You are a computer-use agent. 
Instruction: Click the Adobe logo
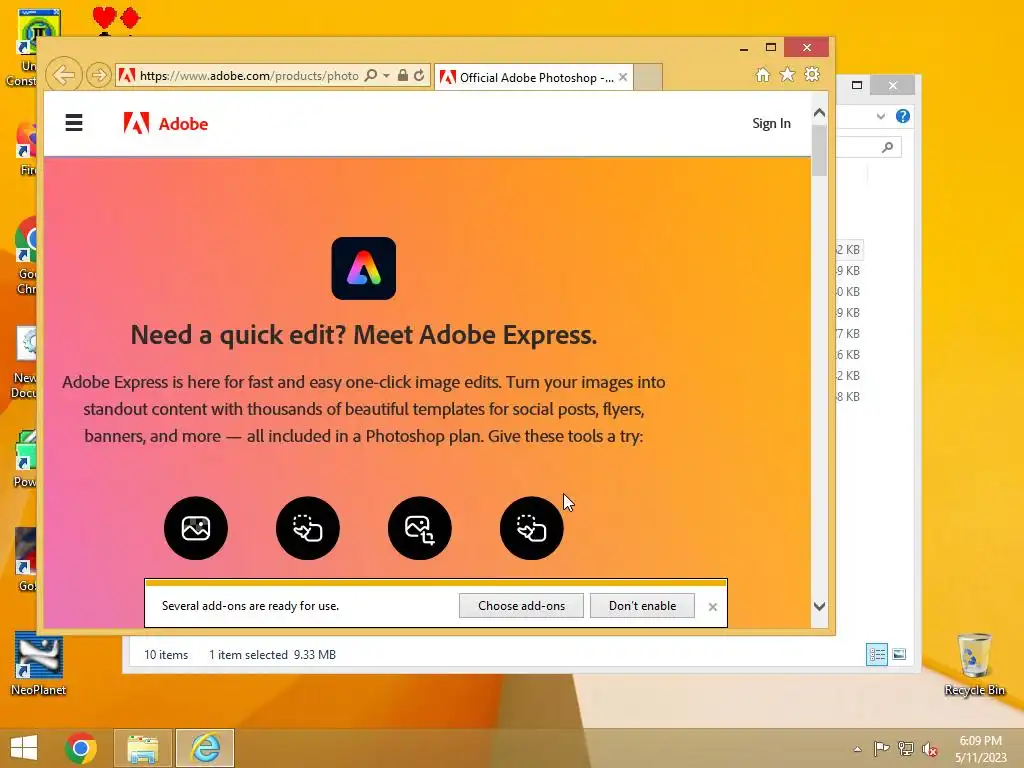tap(165, 123)
